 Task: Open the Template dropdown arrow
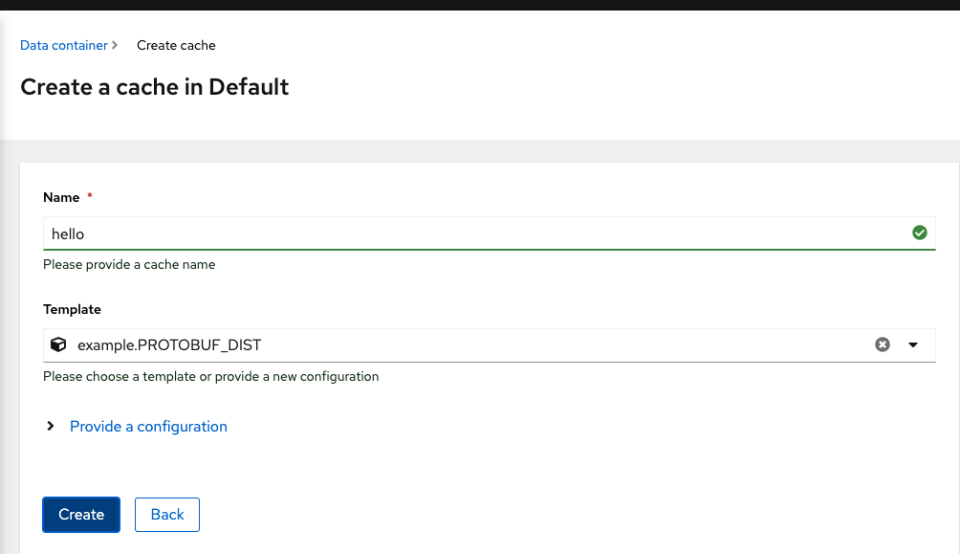click(x=913, y=345)
